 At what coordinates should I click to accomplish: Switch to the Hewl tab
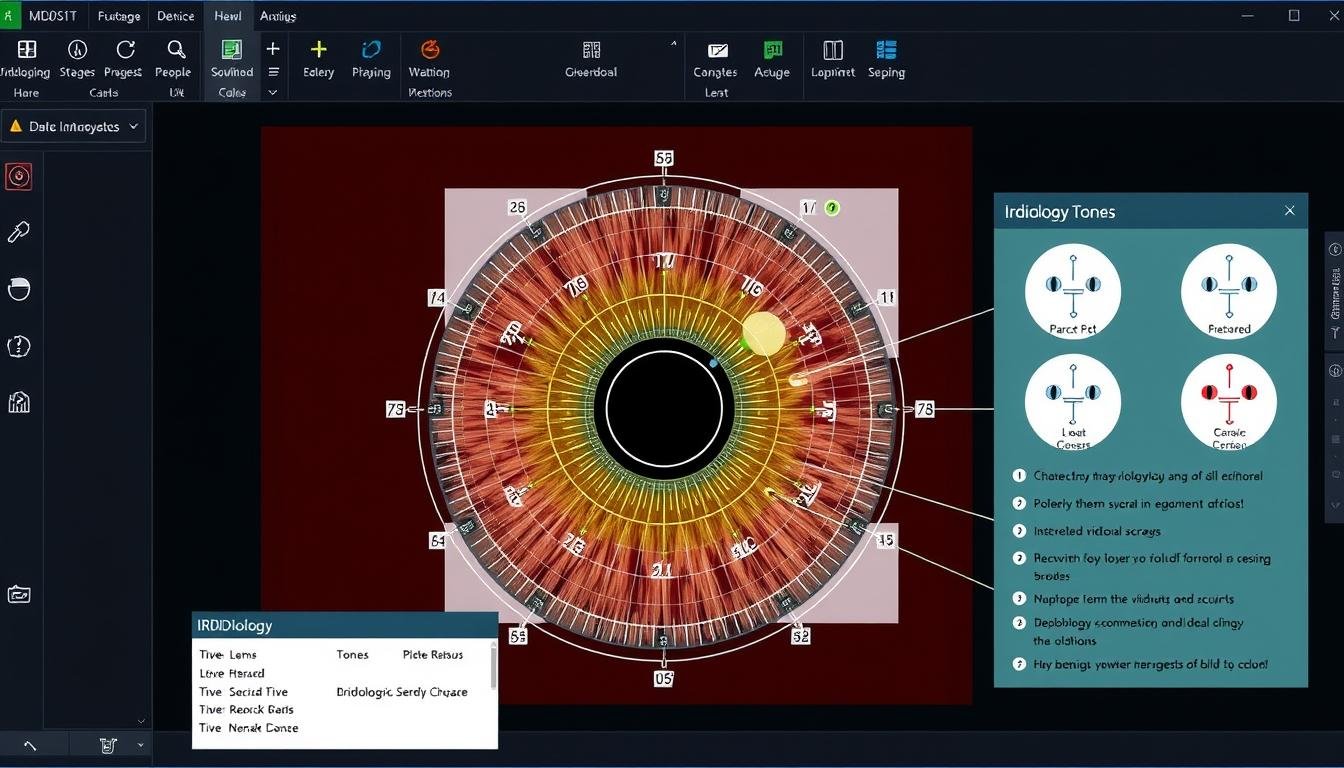pos(227,16)
